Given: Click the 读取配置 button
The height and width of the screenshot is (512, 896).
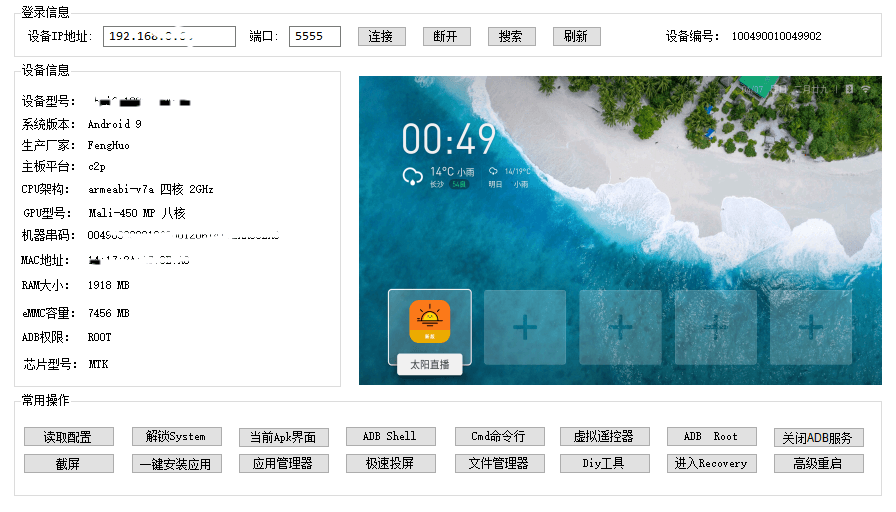Looking at the screenshot, I should (x=68, y=437).
